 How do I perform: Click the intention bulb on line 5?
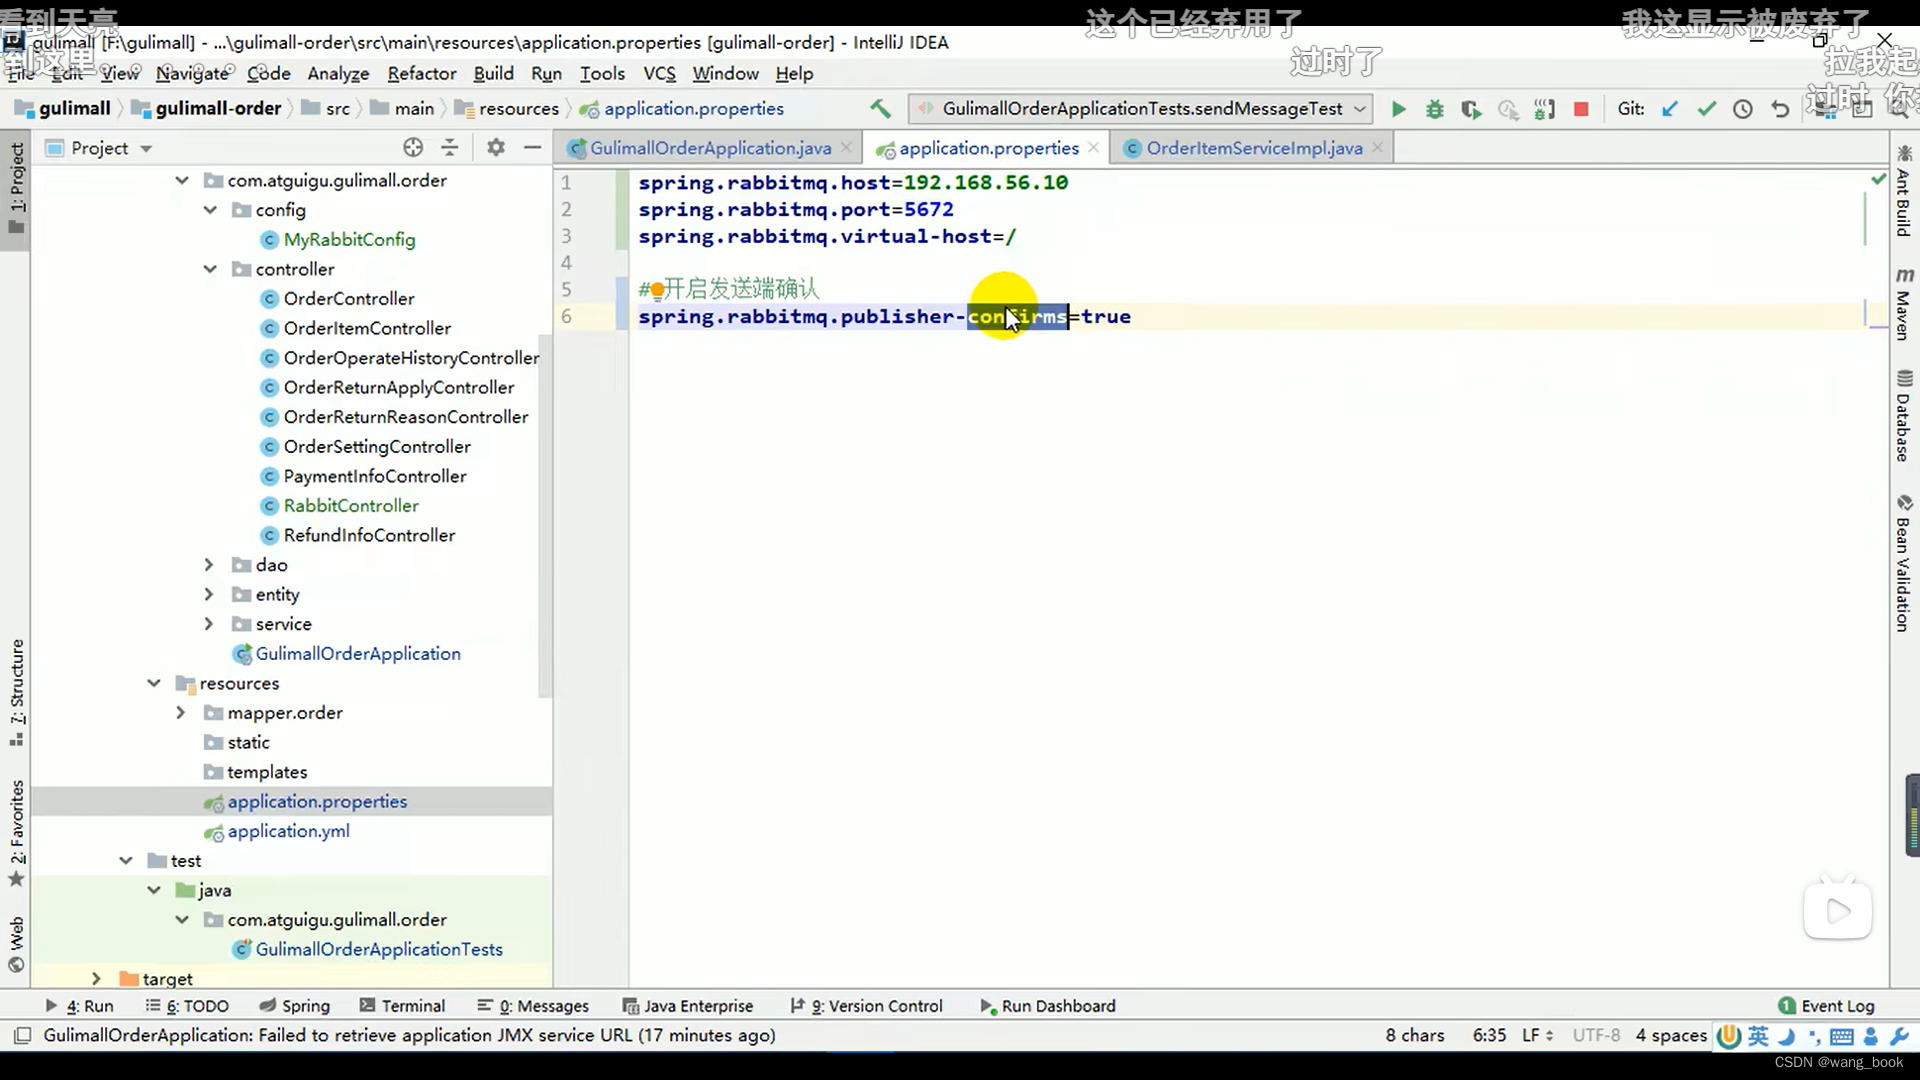[657, 290]
